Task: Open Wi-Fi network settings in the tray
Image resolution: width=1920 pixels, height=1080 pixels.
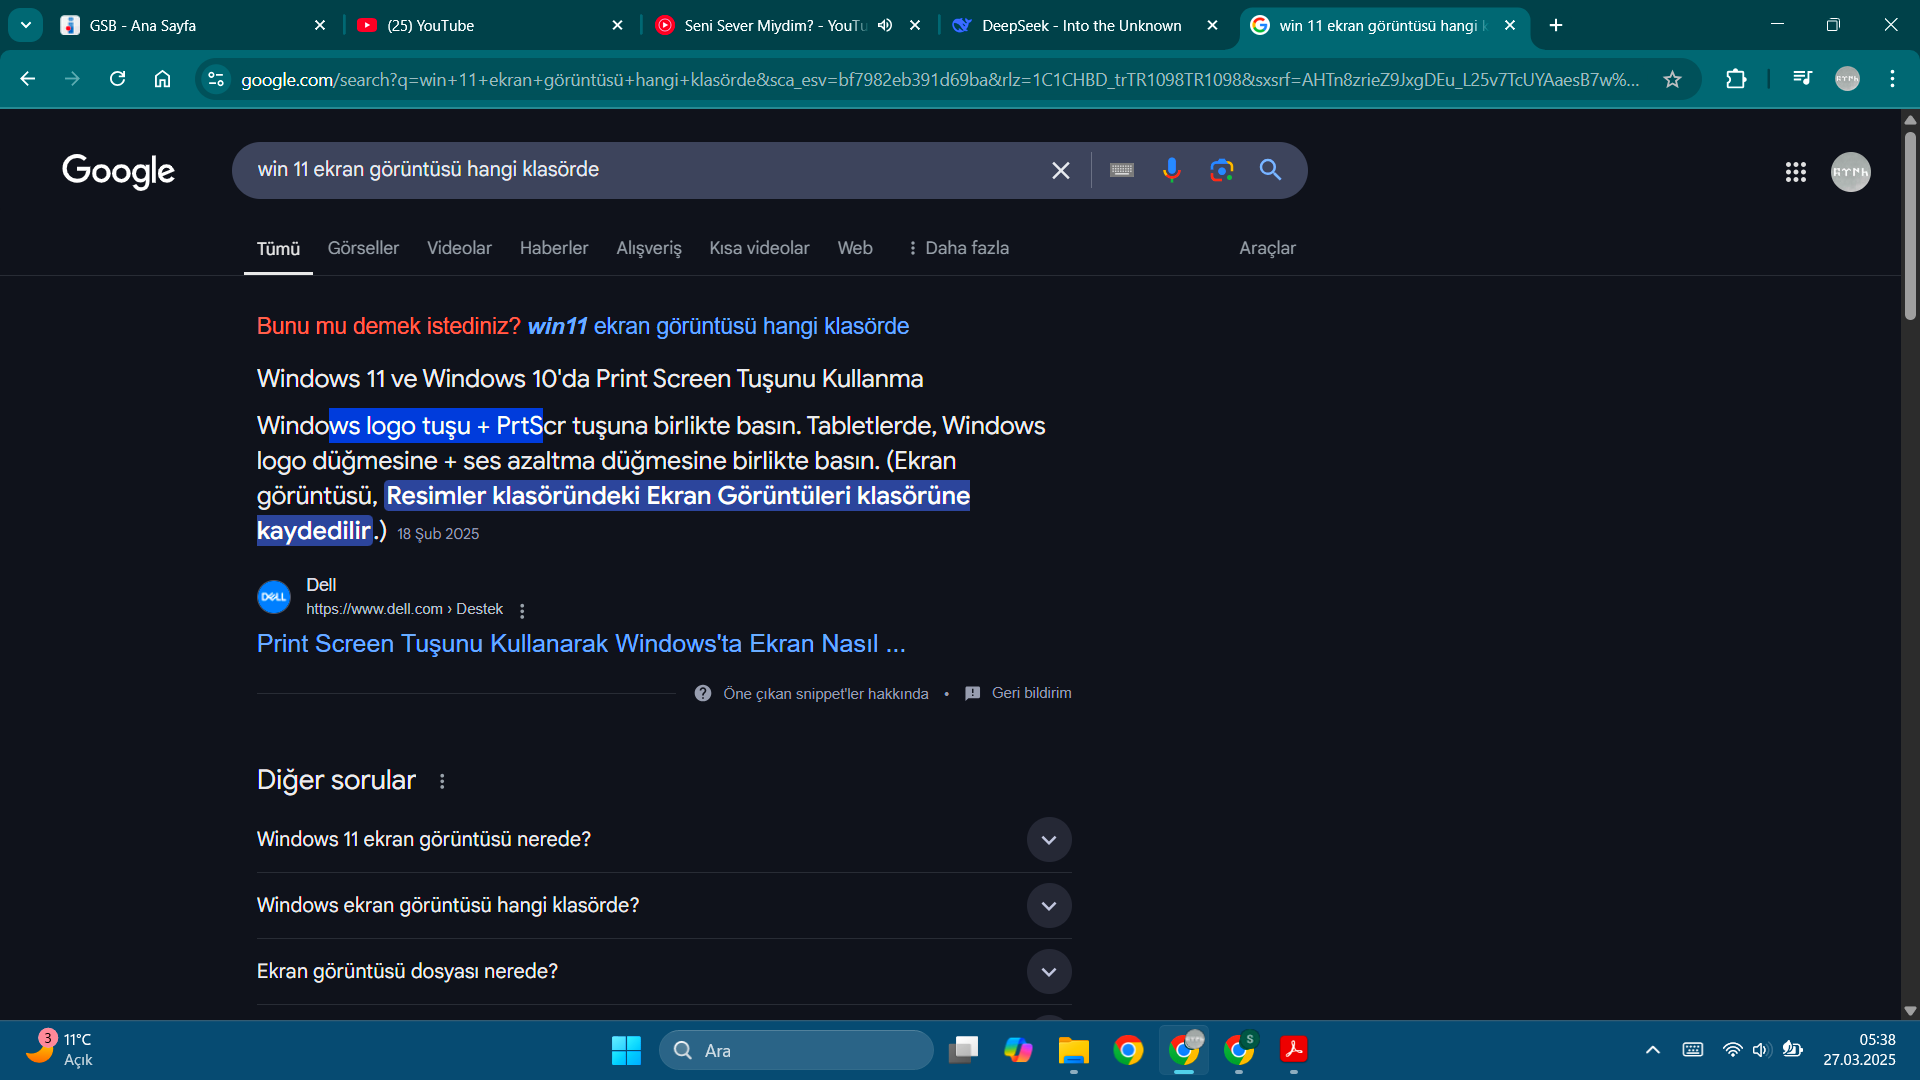Action: (1732, 1050)
